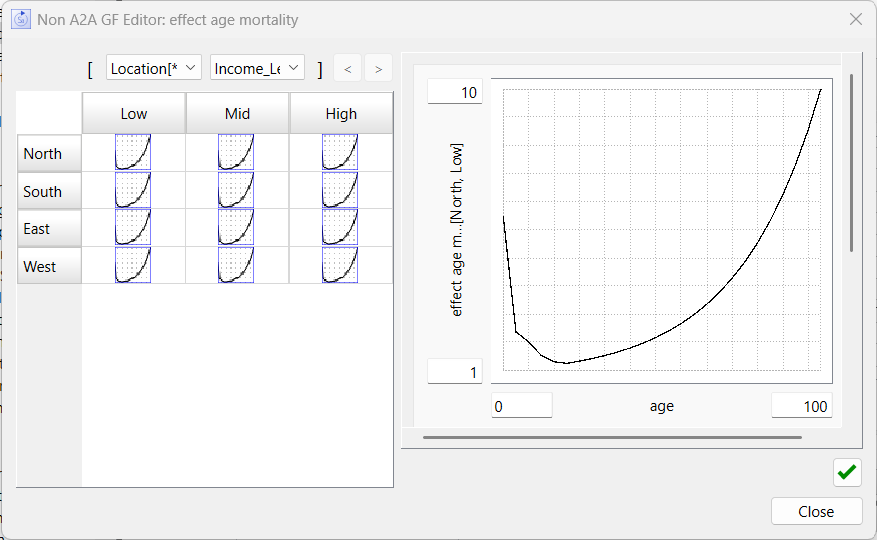Click the editor window title icon
The image size is (877, 540).
click(x=21, y=19)
